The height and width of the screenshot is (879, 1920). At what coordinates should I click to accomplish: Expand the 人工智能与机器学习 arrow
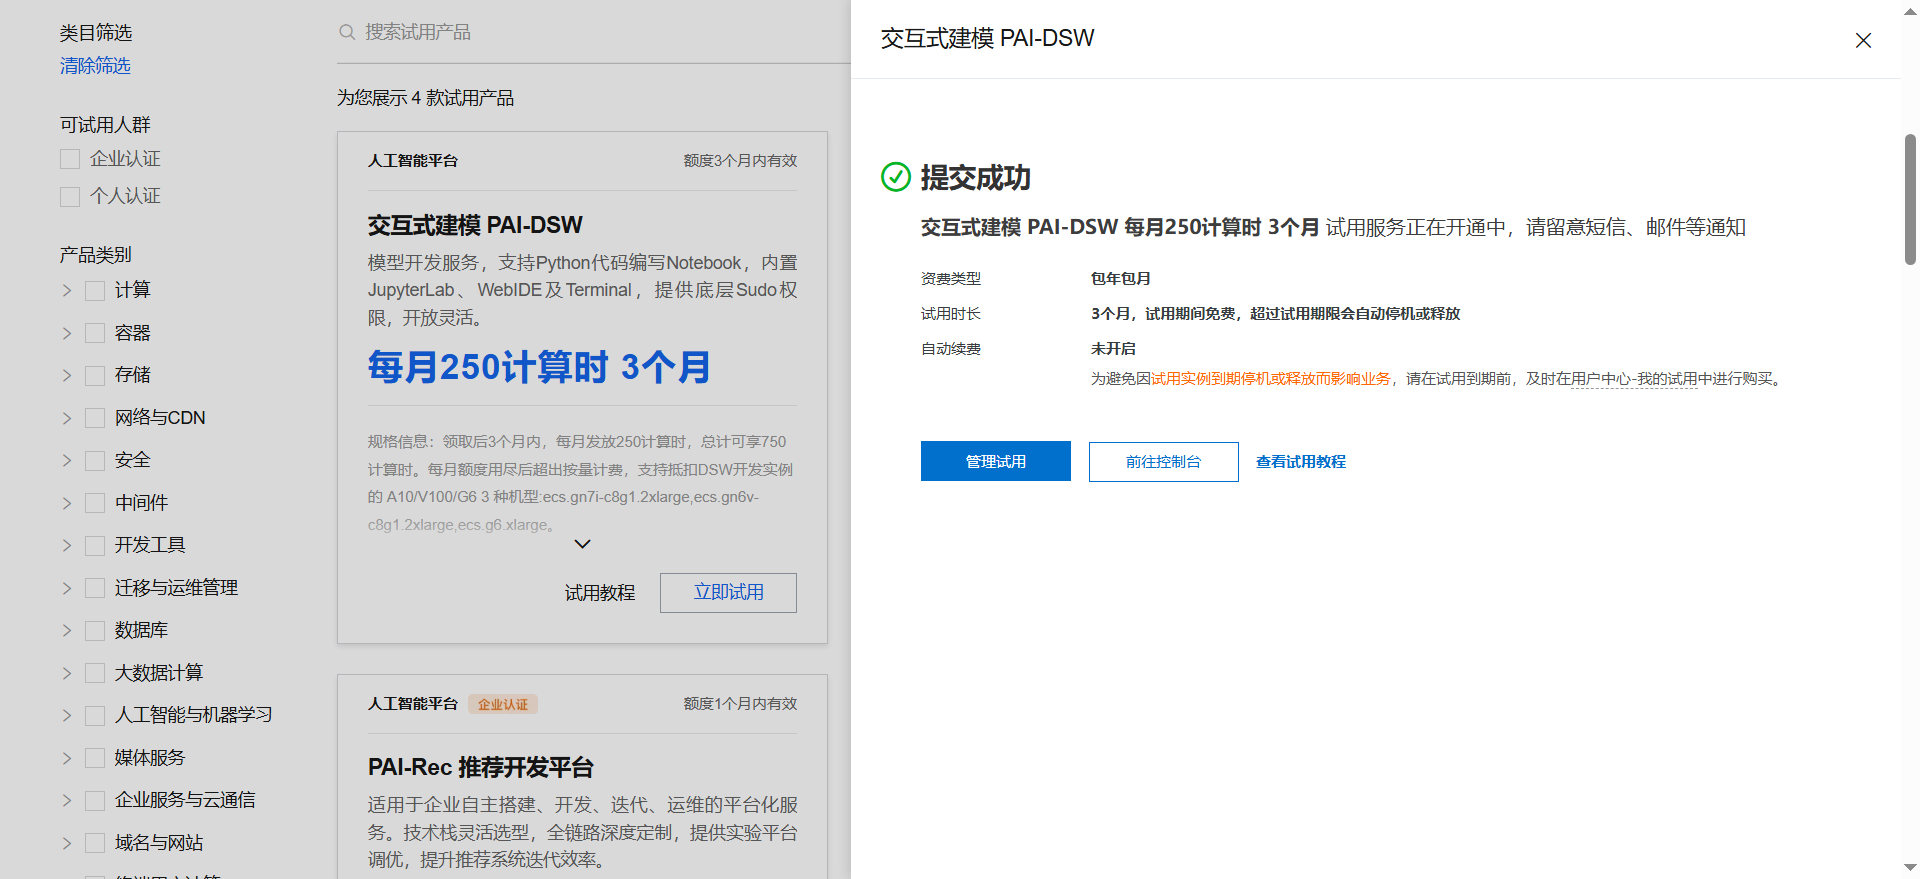[x=67, y=715]
